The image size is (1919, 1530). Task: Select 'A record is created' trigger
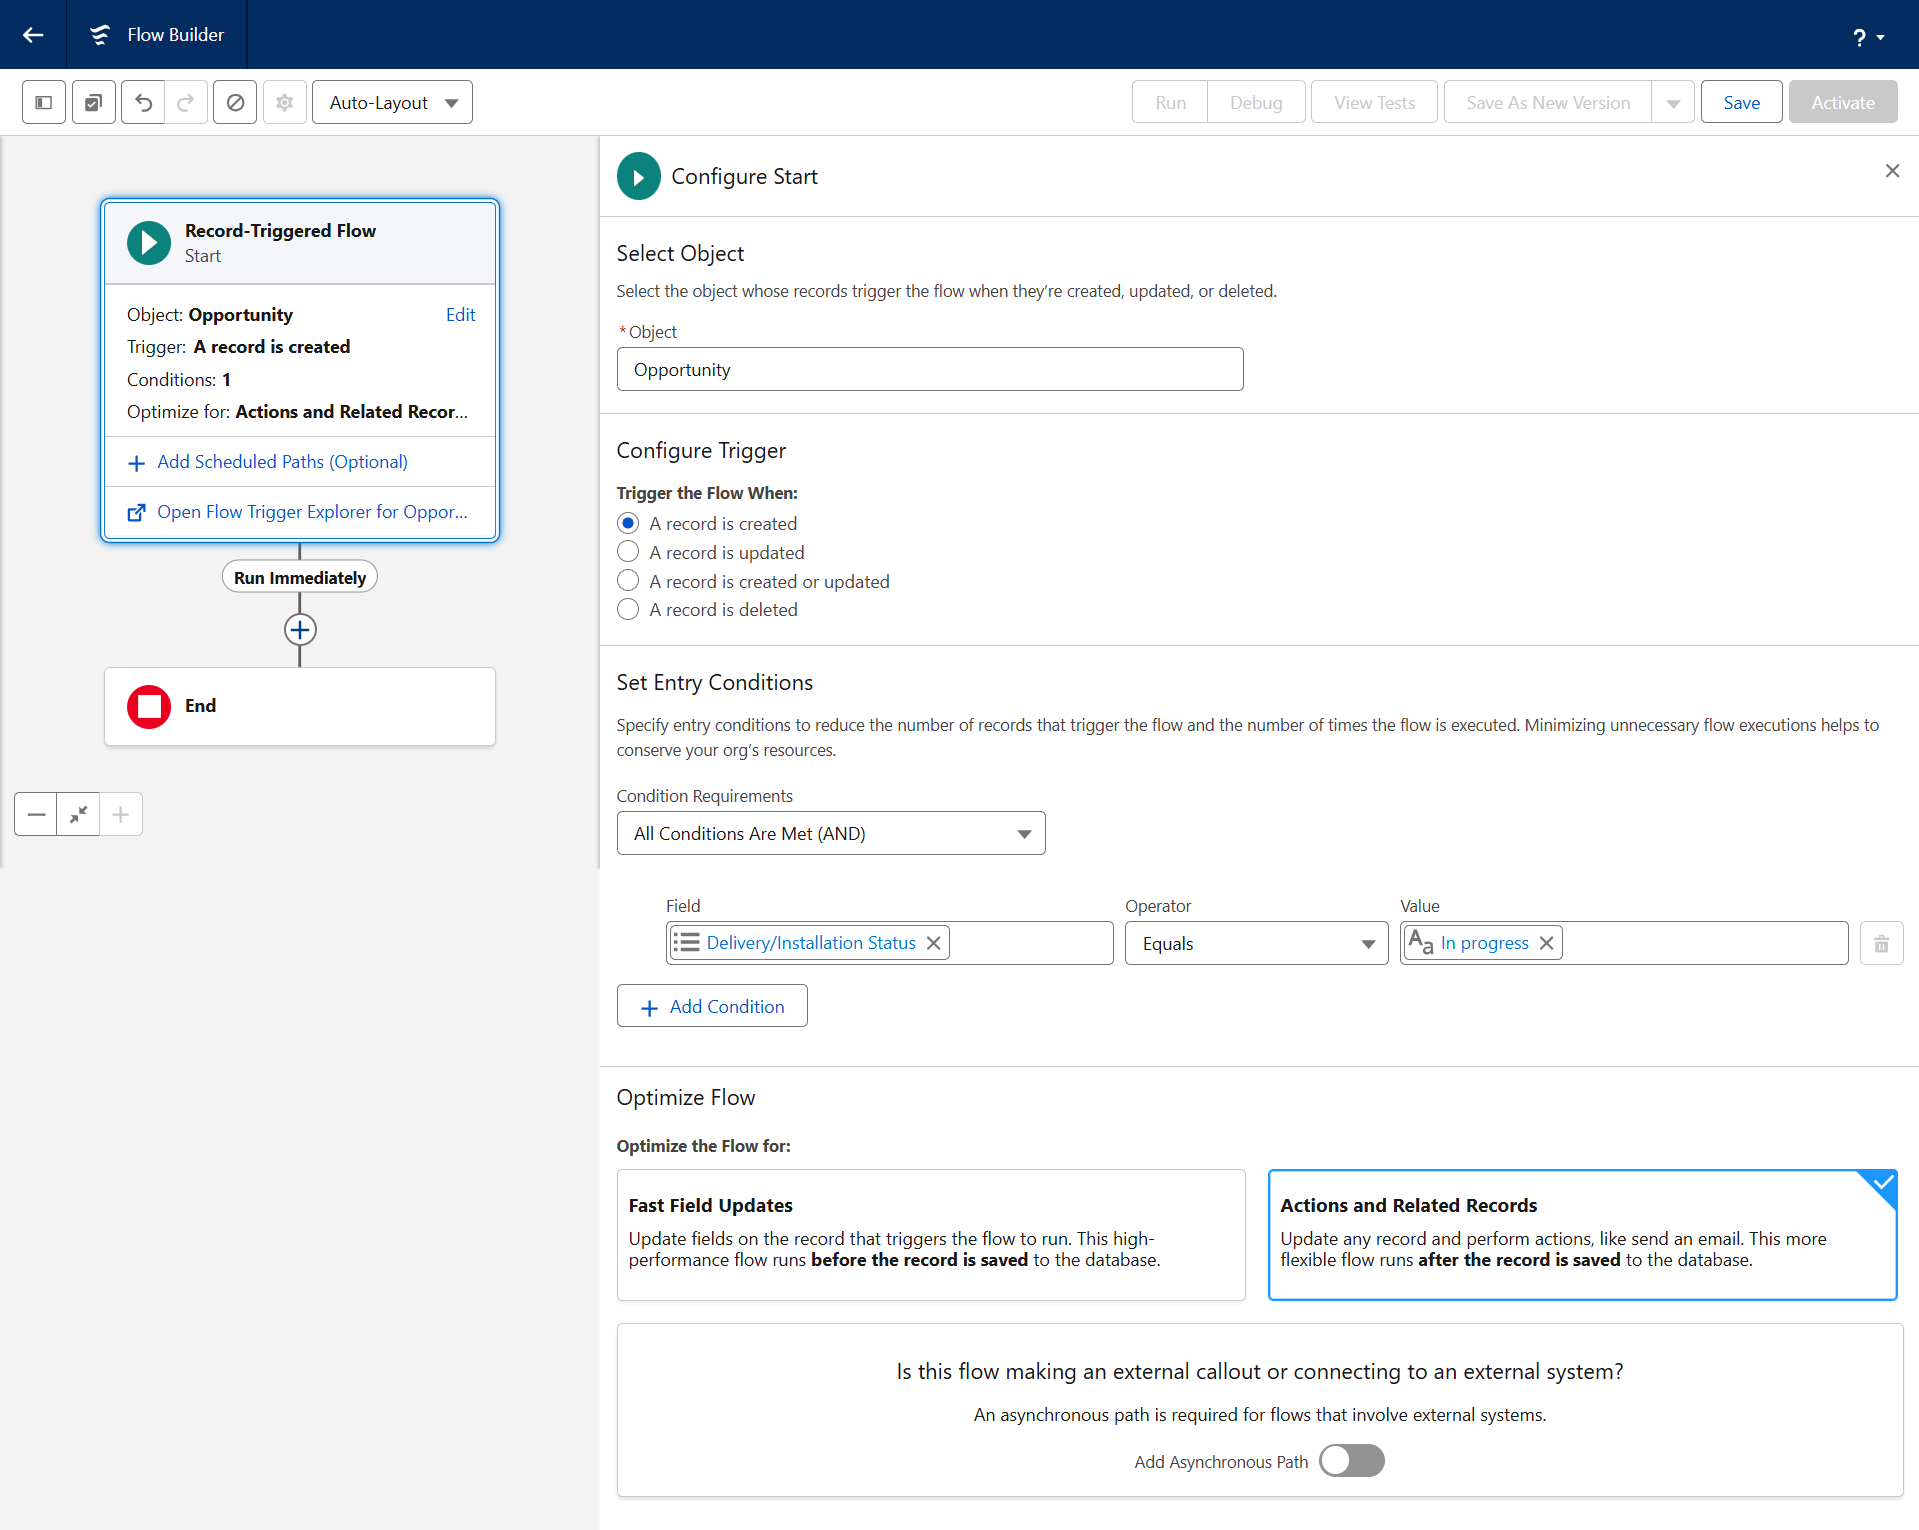click(628, 523)
